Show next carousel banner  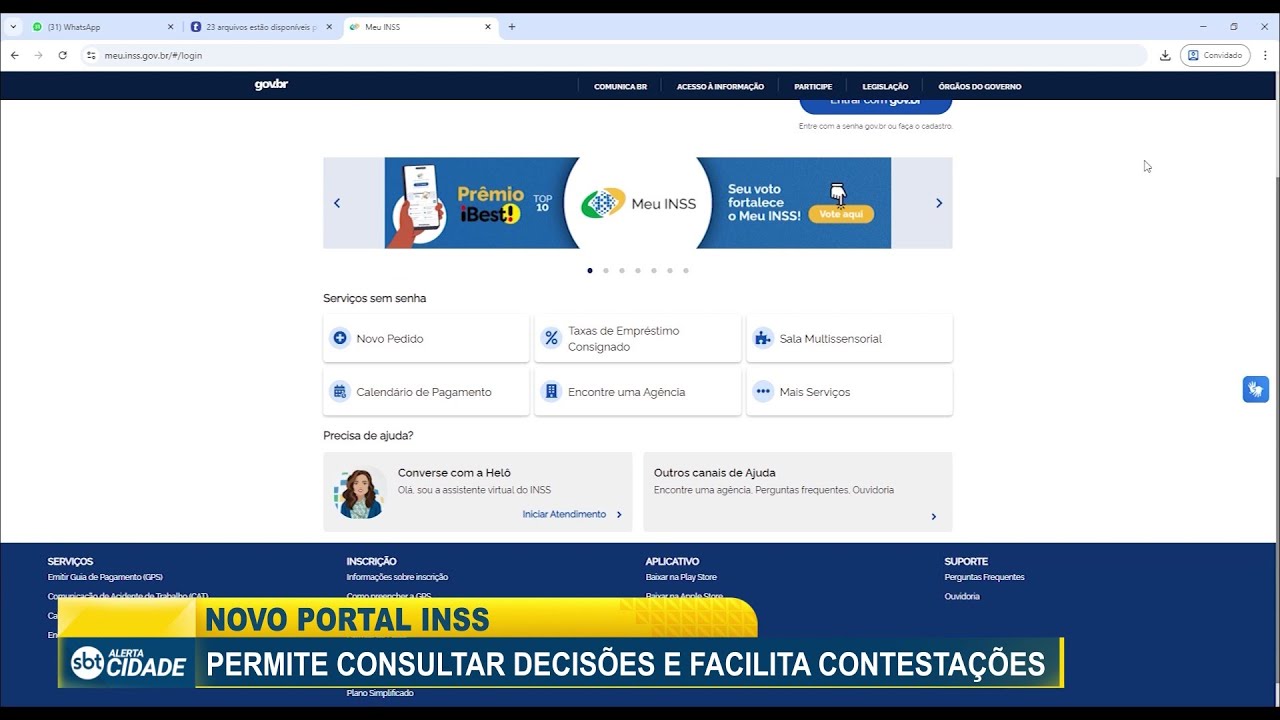(x=939, y=203)
